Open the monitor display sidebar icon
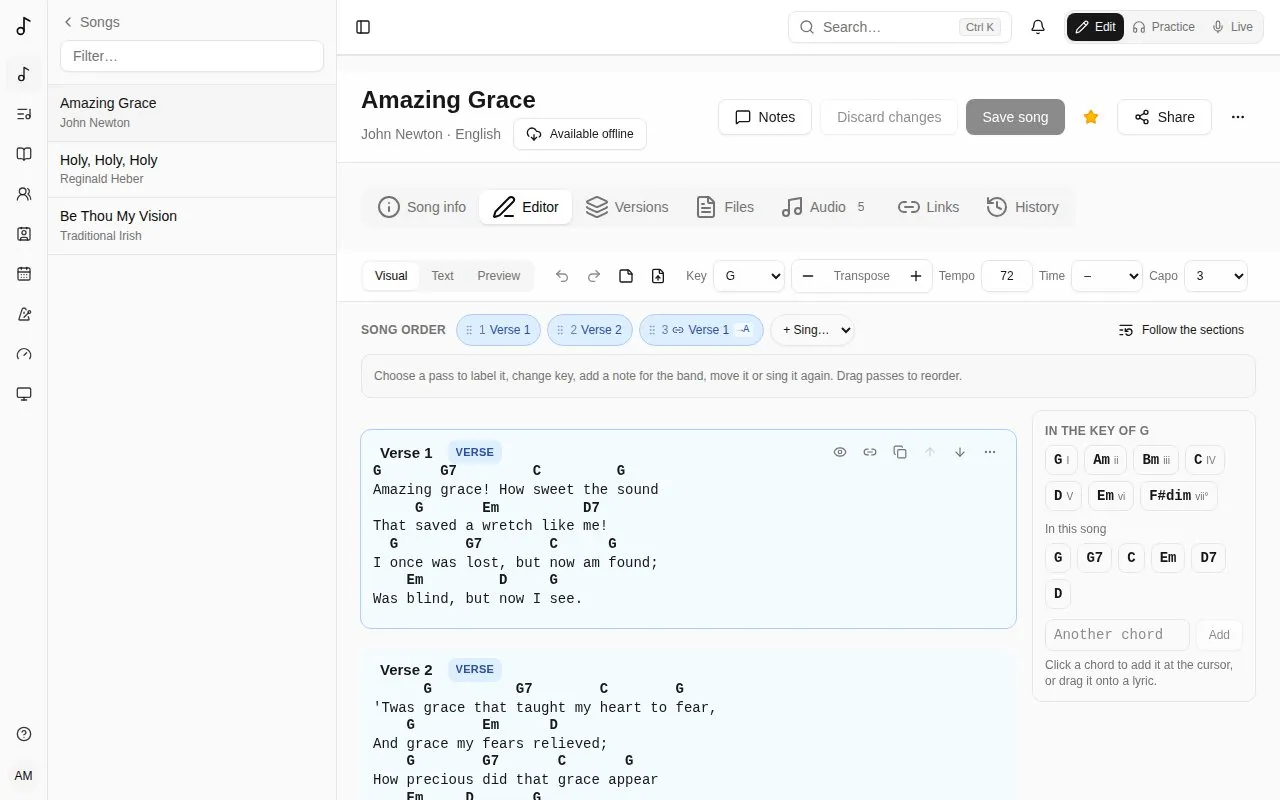The image size is (1280, 800). (x=24, y=394)
